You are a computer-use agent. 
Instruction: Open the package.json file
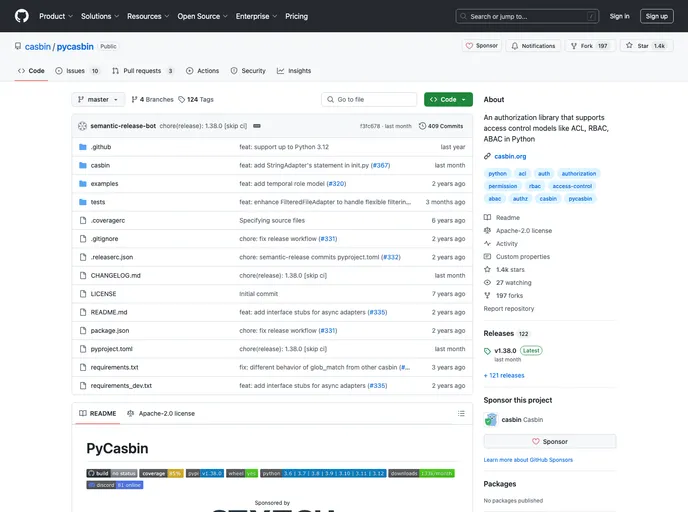pos(110,331)
